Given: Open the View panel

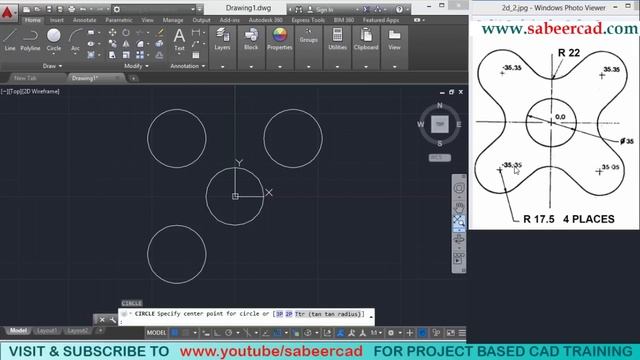Looking at the screenshot, I should point(394,40).
